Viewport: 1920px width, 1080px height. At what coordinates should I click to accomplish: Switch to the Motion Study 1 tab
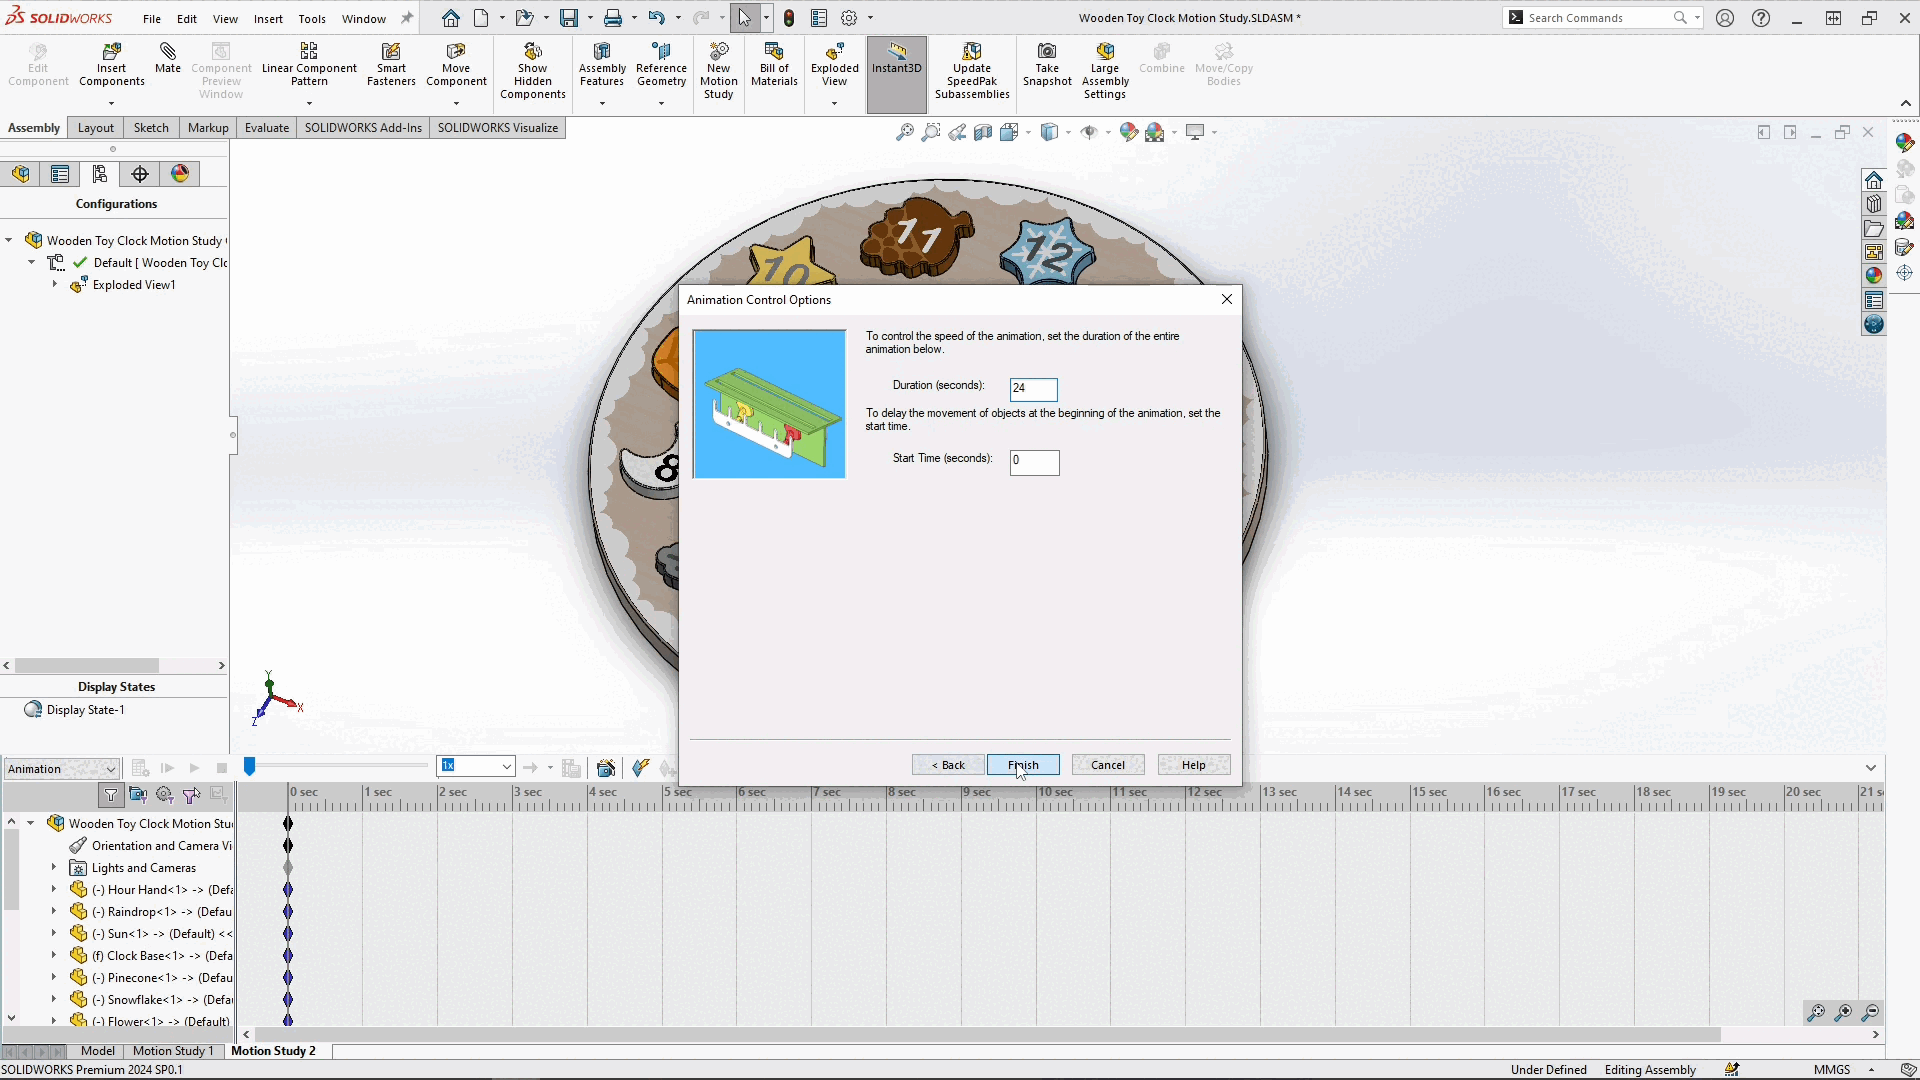pos(172,1051)
